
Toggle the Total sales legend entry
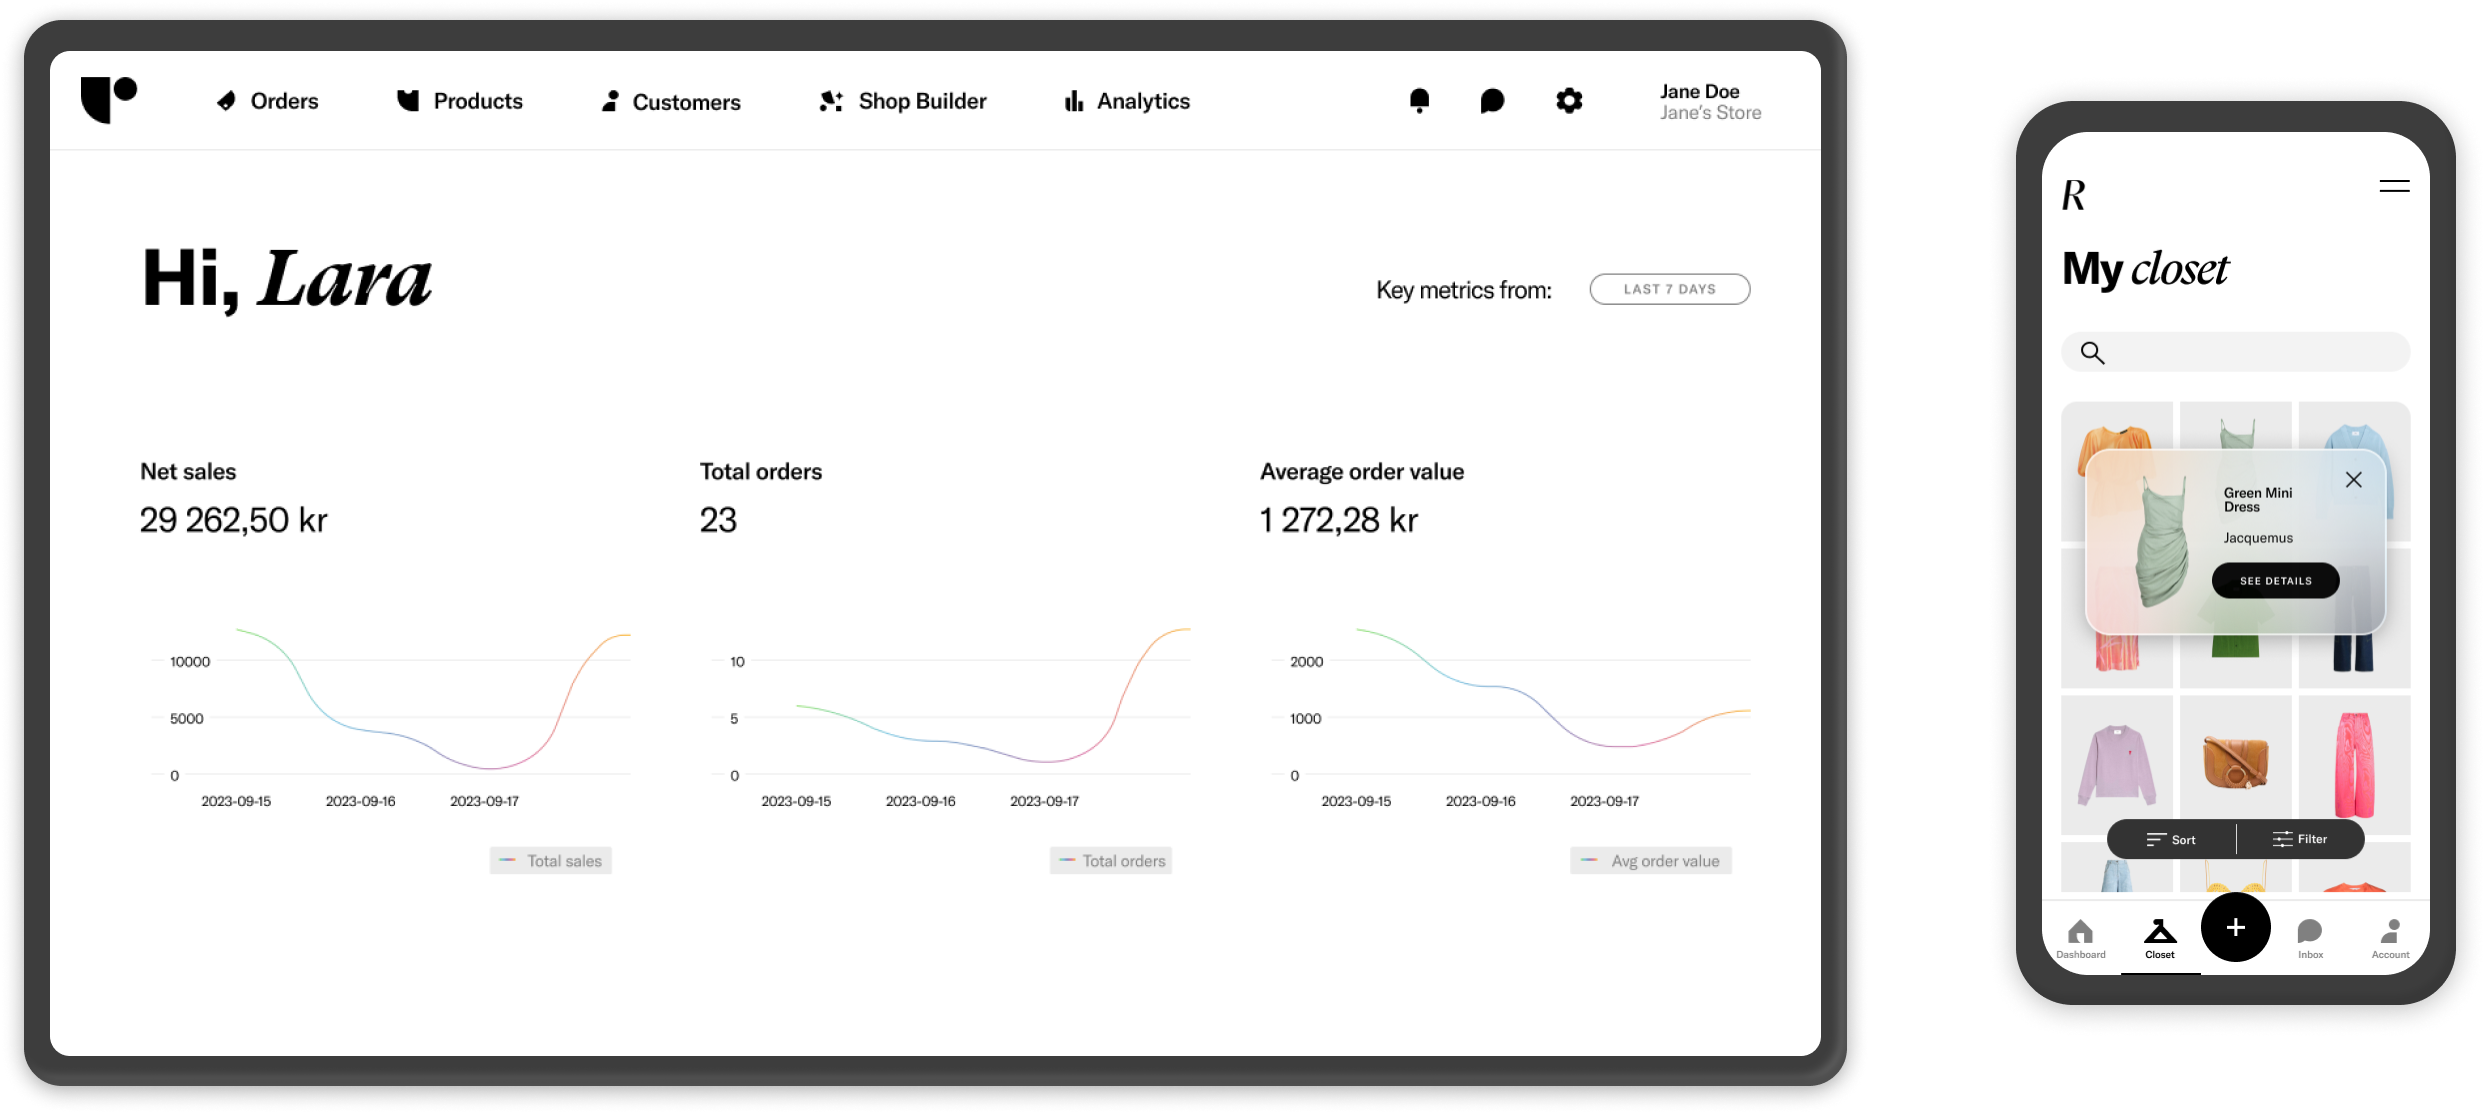[551, 861]
